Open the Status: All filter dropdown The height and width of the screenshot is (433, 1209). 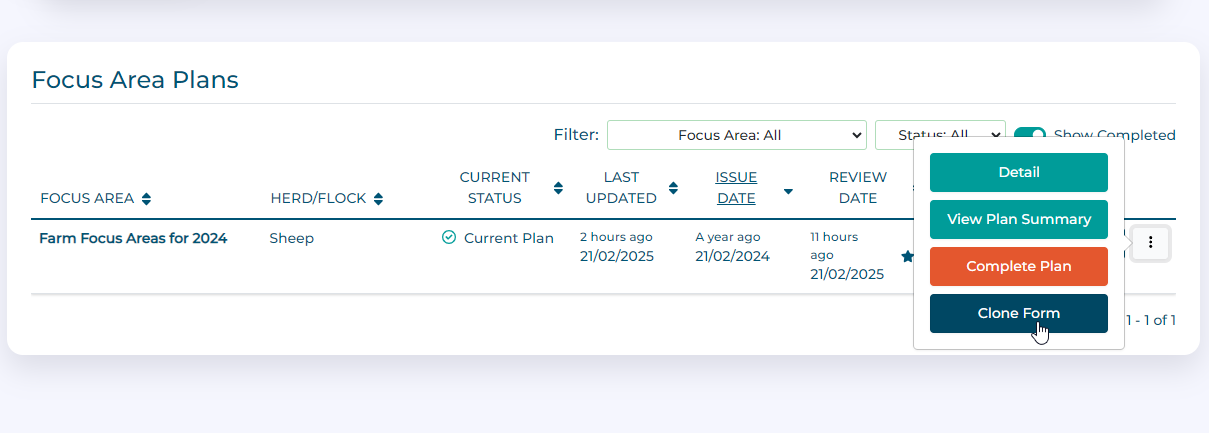click(x=938, y=135)
